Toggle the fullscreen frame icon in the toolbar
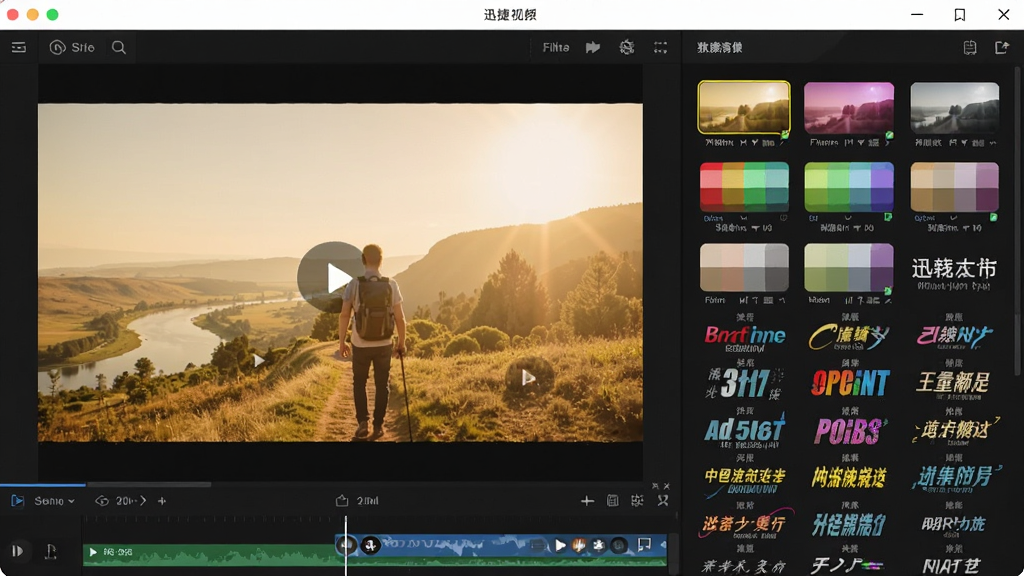 click(x=661, y=48)
